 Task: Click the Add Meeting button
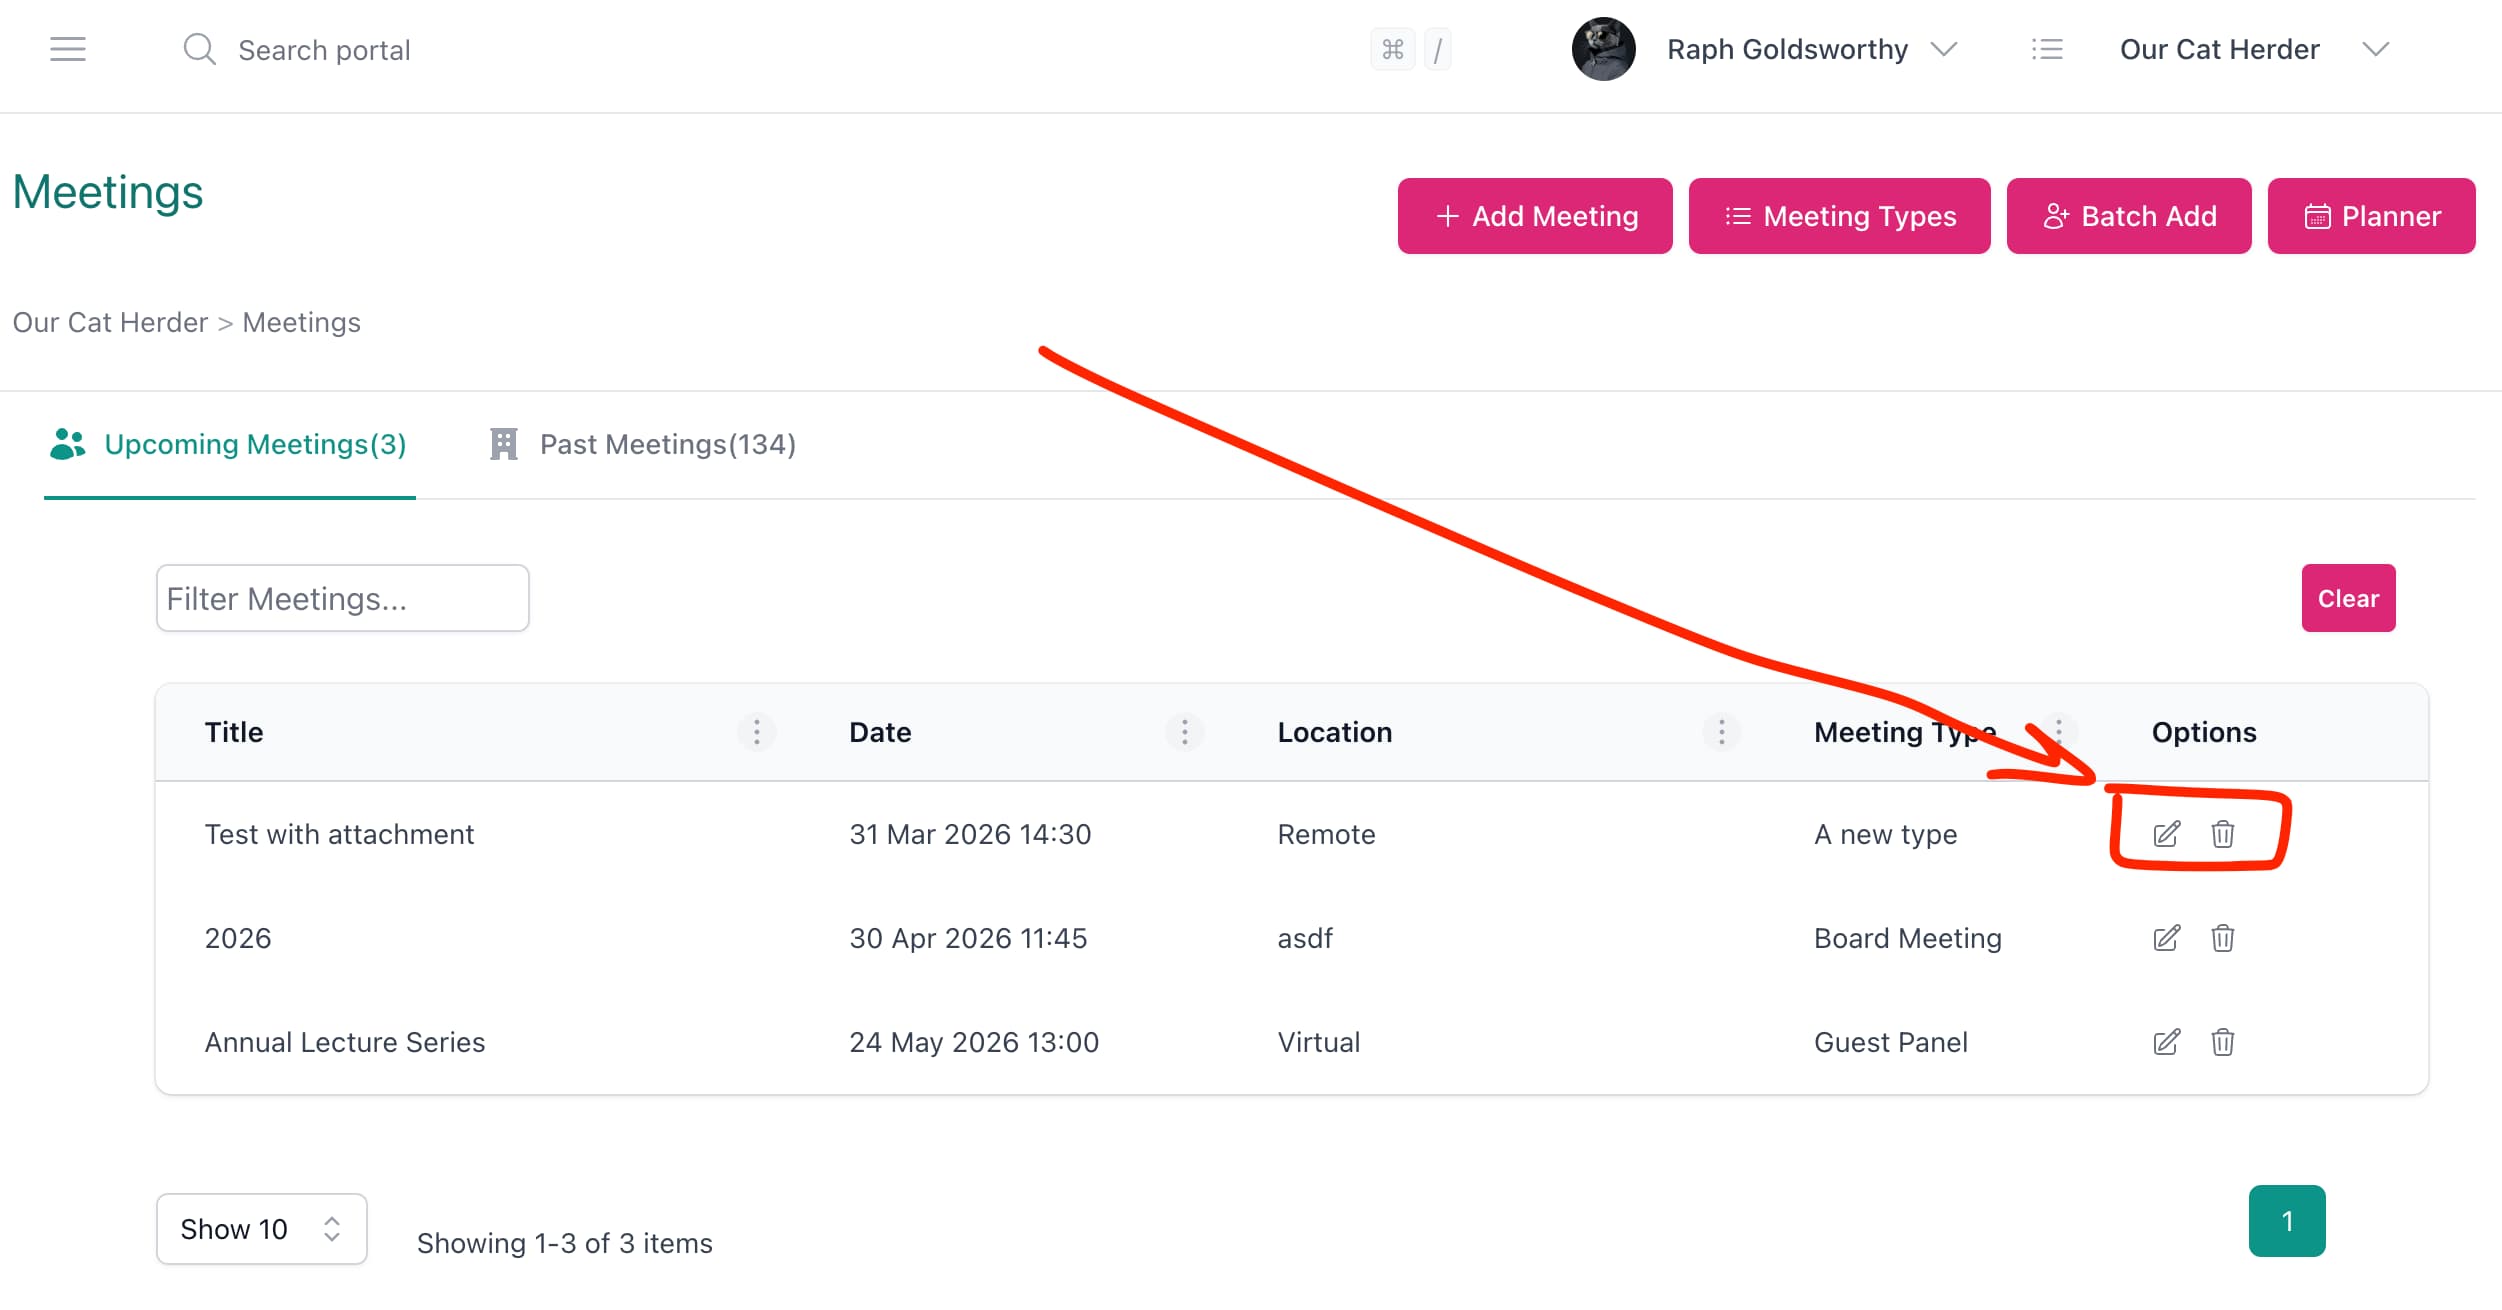click(x=1535, y=215)
